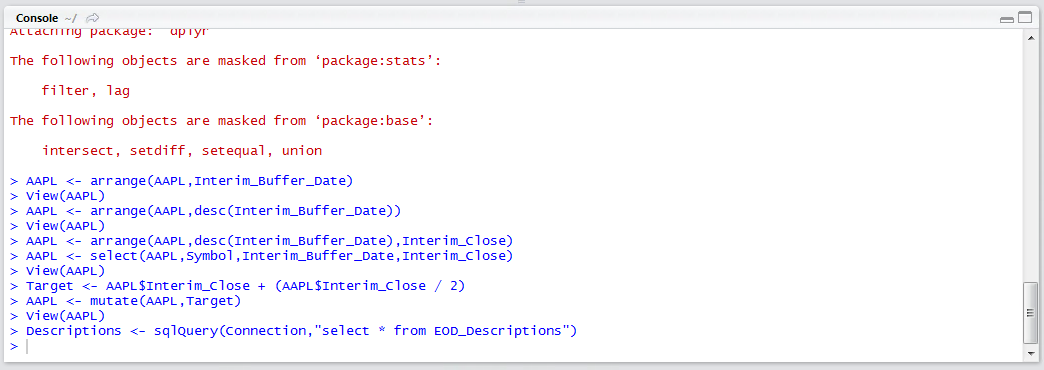Screen dimensions: 1044x370
Task: Click the 'intersect, setdiff, setequal, union' text
Action: click(182, 151)
